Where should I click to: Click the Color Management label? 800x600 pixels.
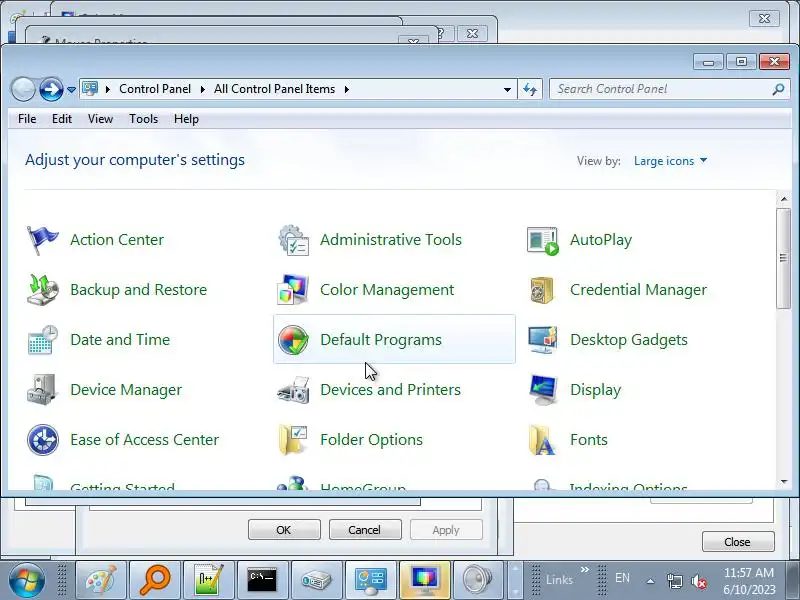[x=387, y=290]
